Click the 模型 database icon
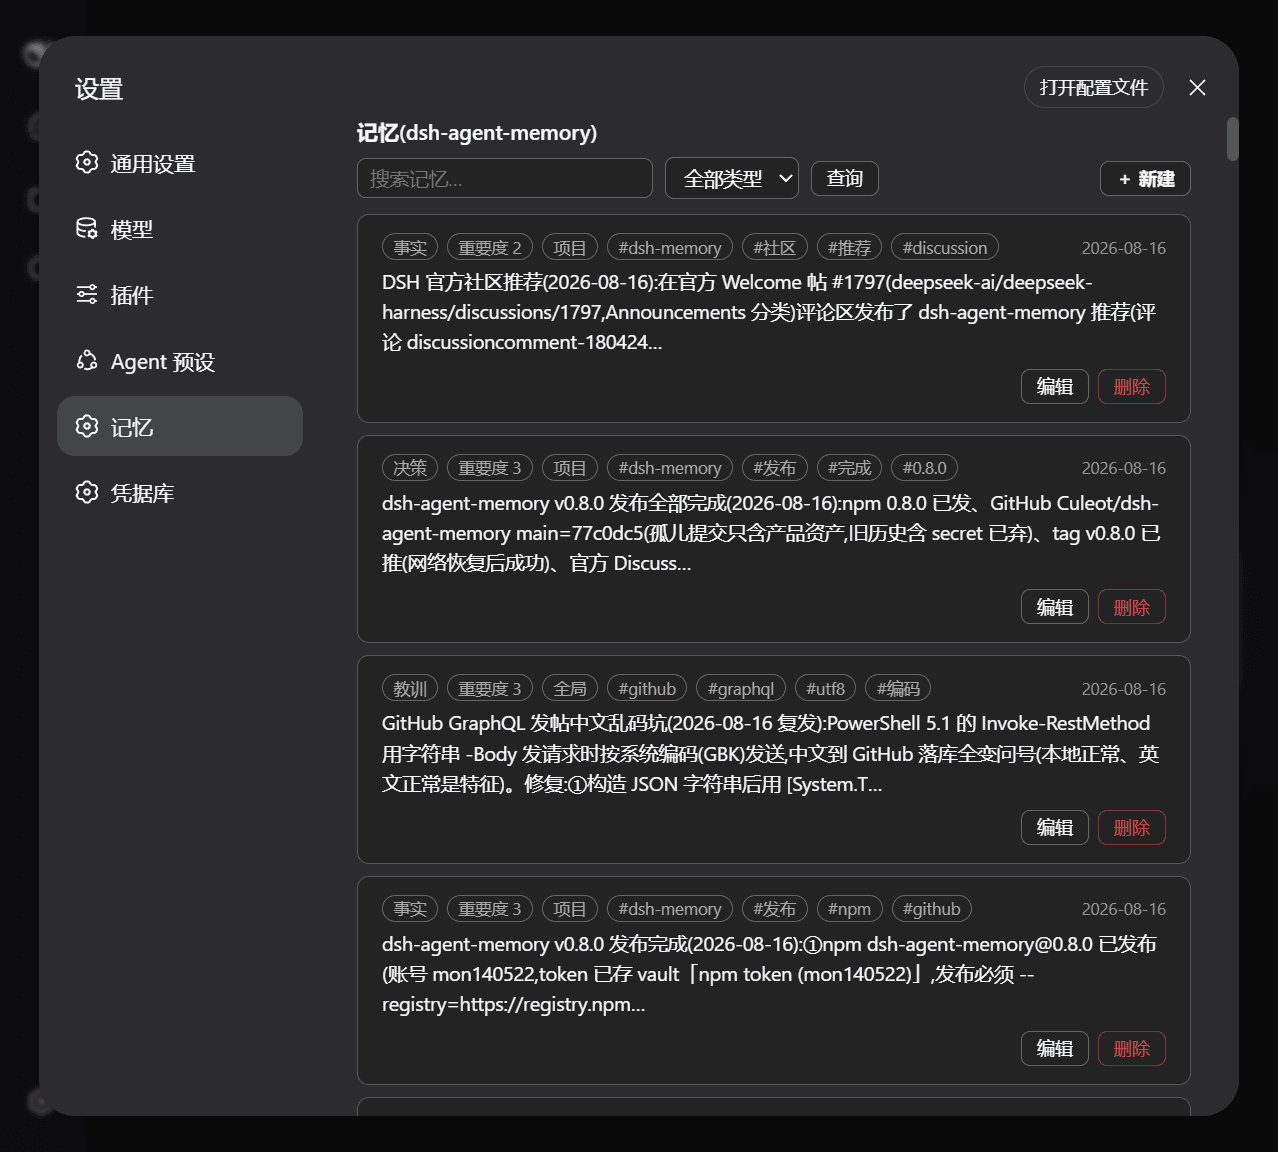 point(87,228)
